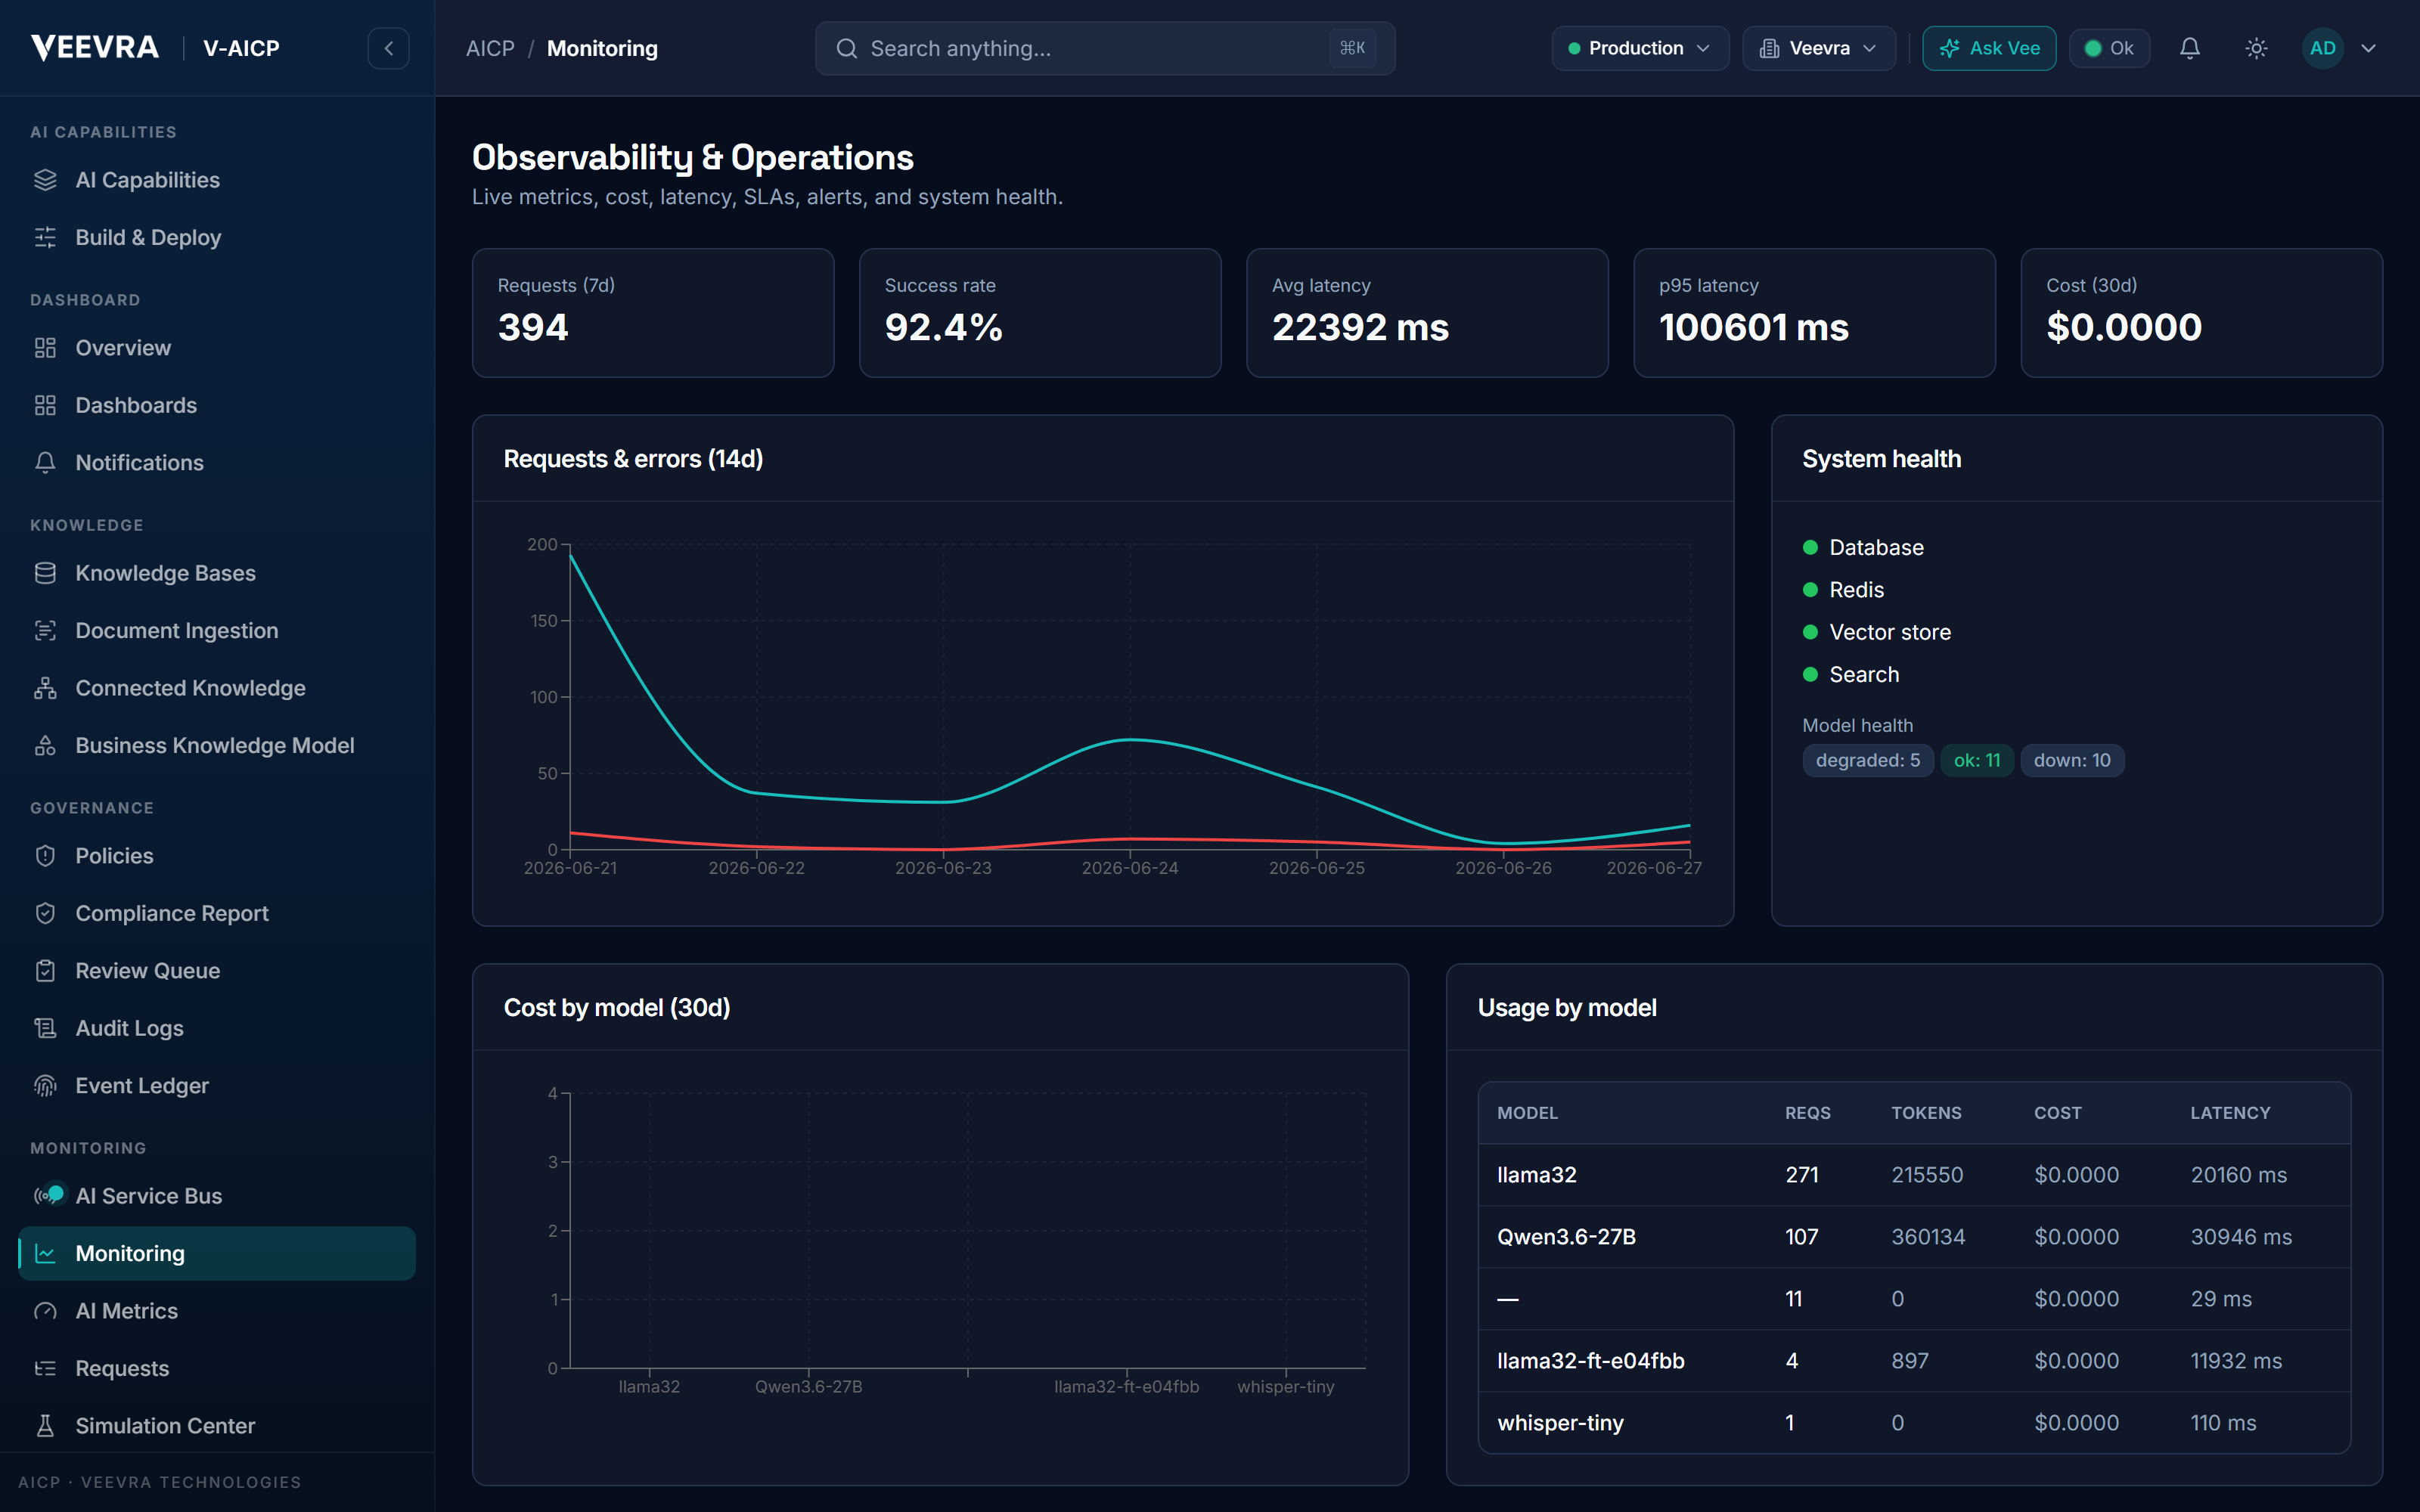Click the Simulation Center flask icon
The width and height of the screenshot is (2420, 1512).
coord(45,1426)
